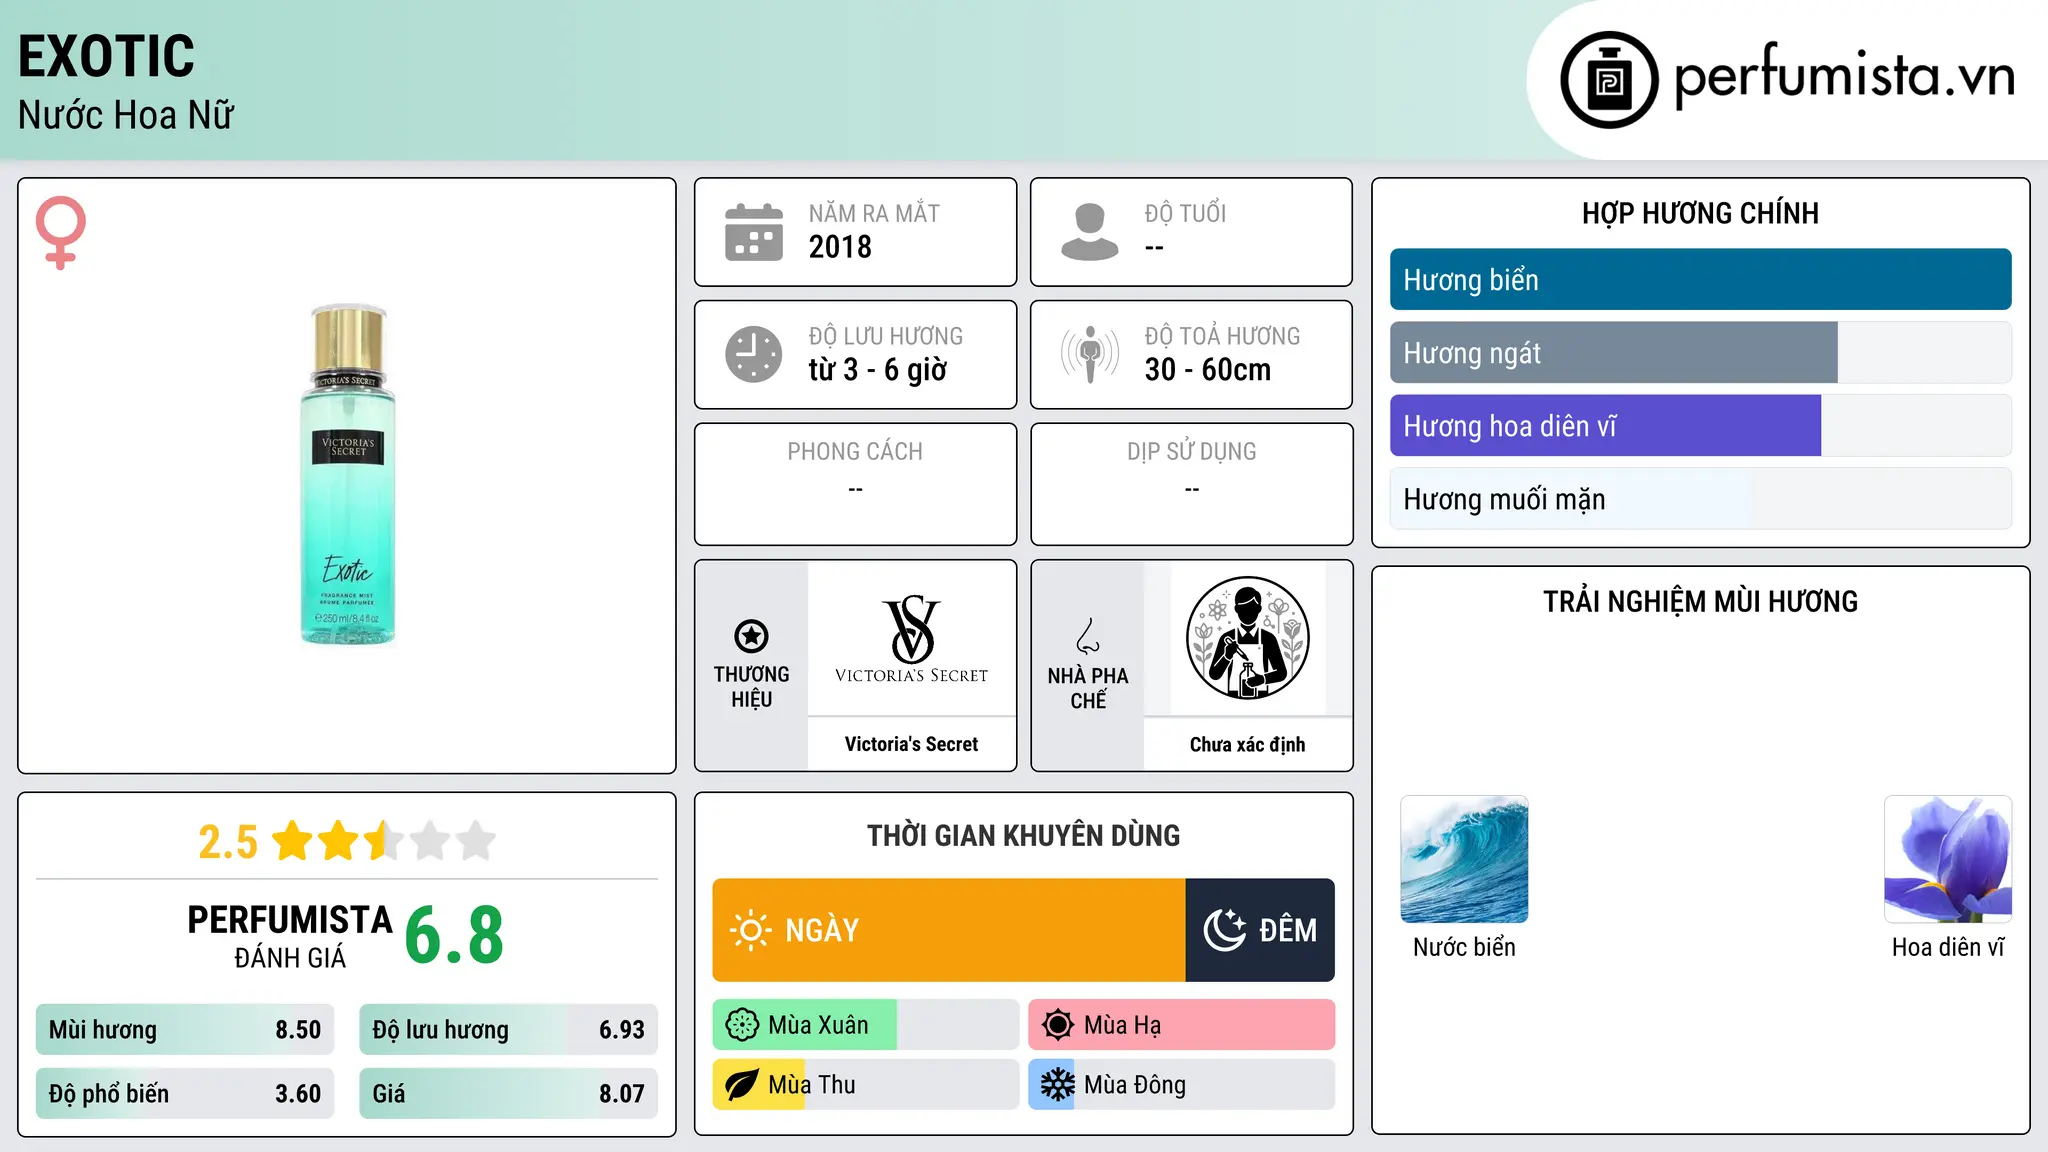Click the Mùa Đông season label

pyautogui.click(x=1135, y=1085)
